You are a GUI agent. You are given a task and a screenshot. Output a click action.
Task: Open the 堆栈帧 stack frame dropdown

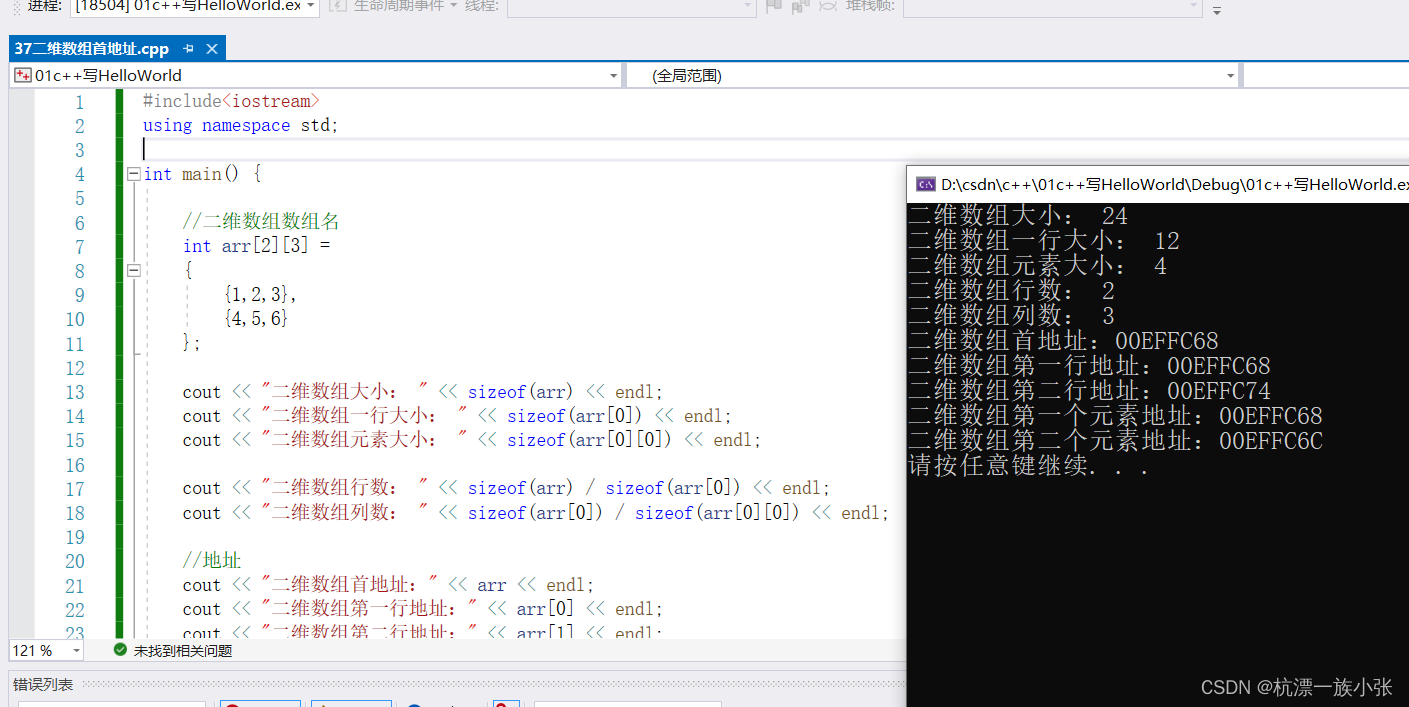(x=1192, y=6)
